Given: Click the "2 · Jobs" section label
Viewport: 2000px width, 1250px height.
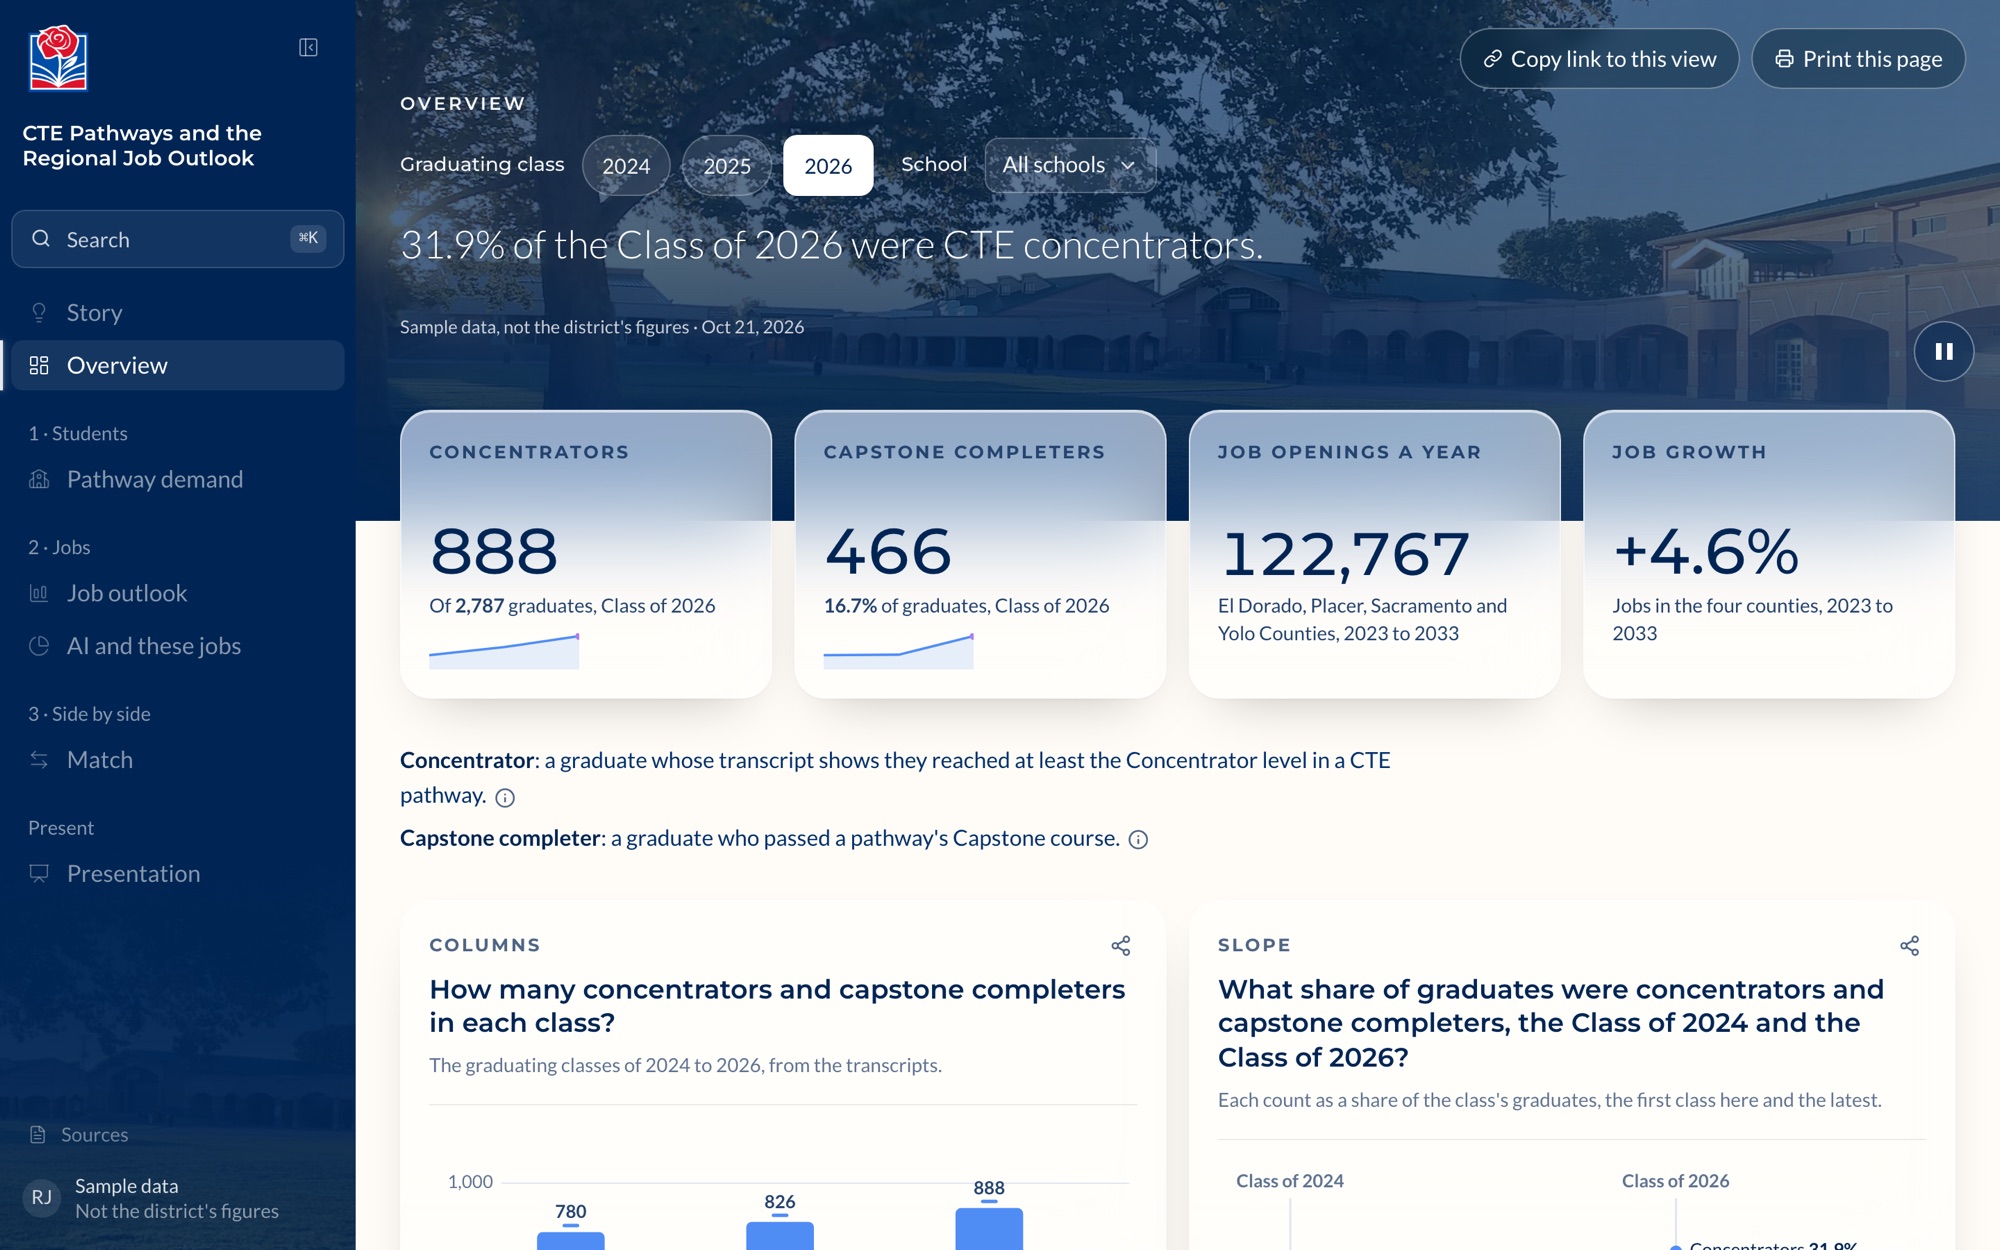Looking at the screenshot, I should 59,547.
